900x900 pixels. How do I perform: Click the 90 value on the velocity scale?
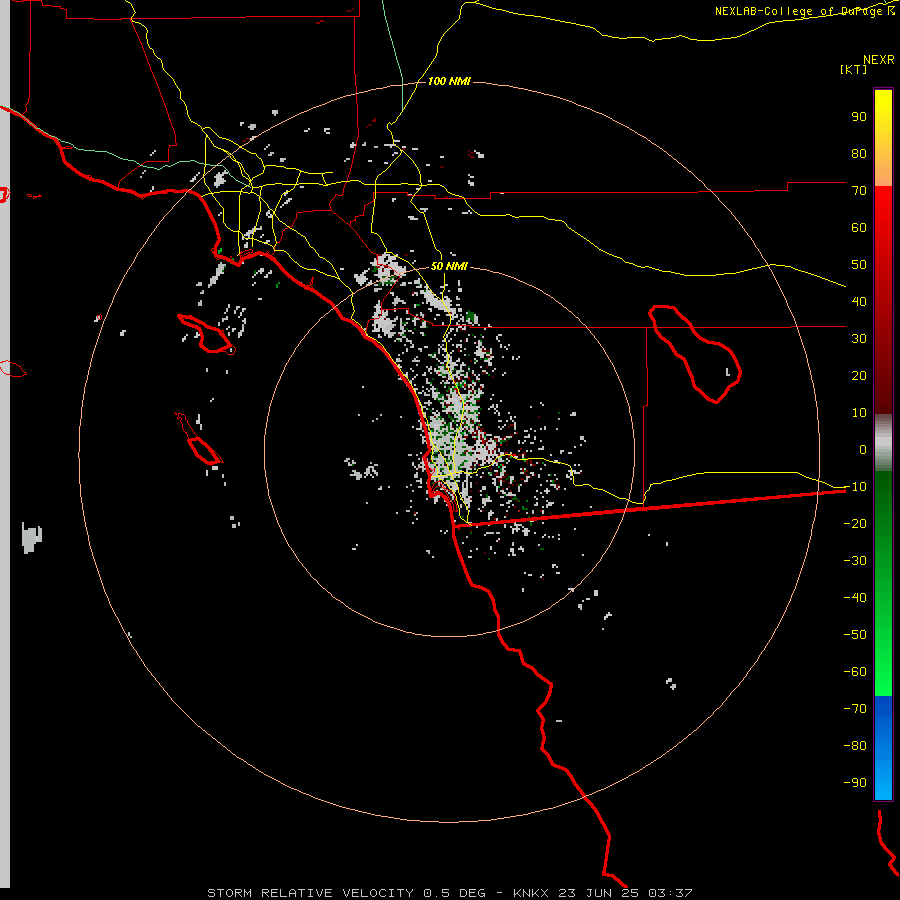(x=859, y=117)
